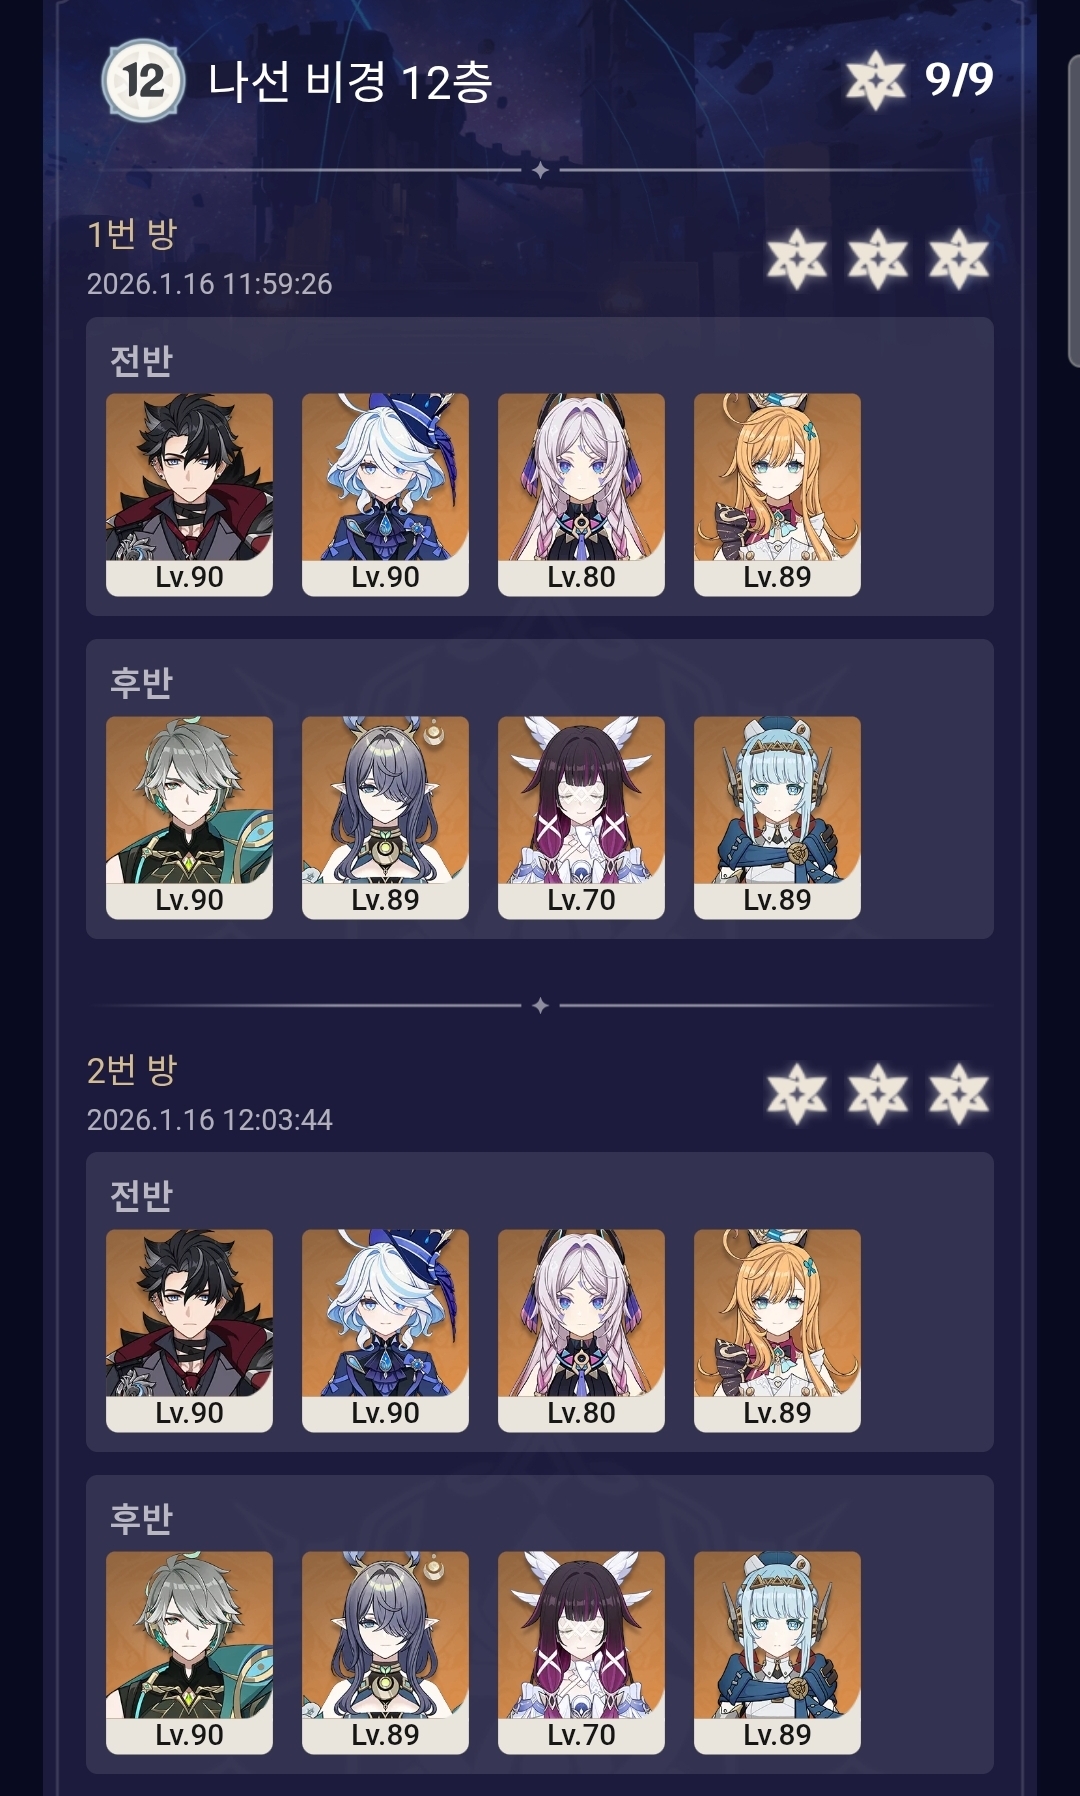This screenshot has height=1796, width=1080.
Task: Select black-haired Lv.90 character in room 1 first half
Action: [x=189, y=495]
